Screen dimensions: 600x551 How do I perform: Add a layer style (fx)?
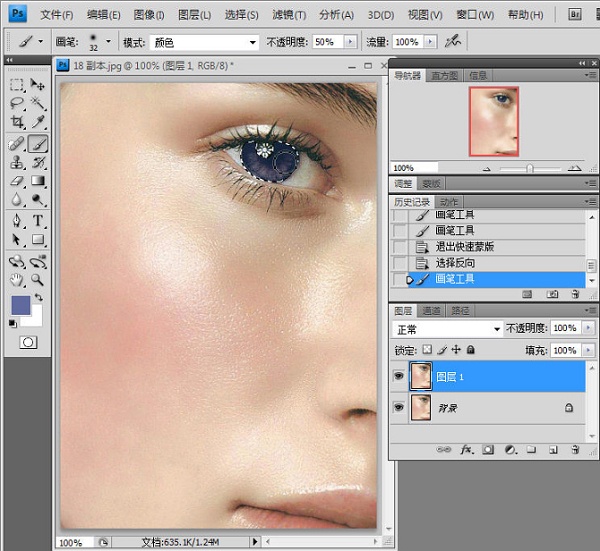[466, 449]
